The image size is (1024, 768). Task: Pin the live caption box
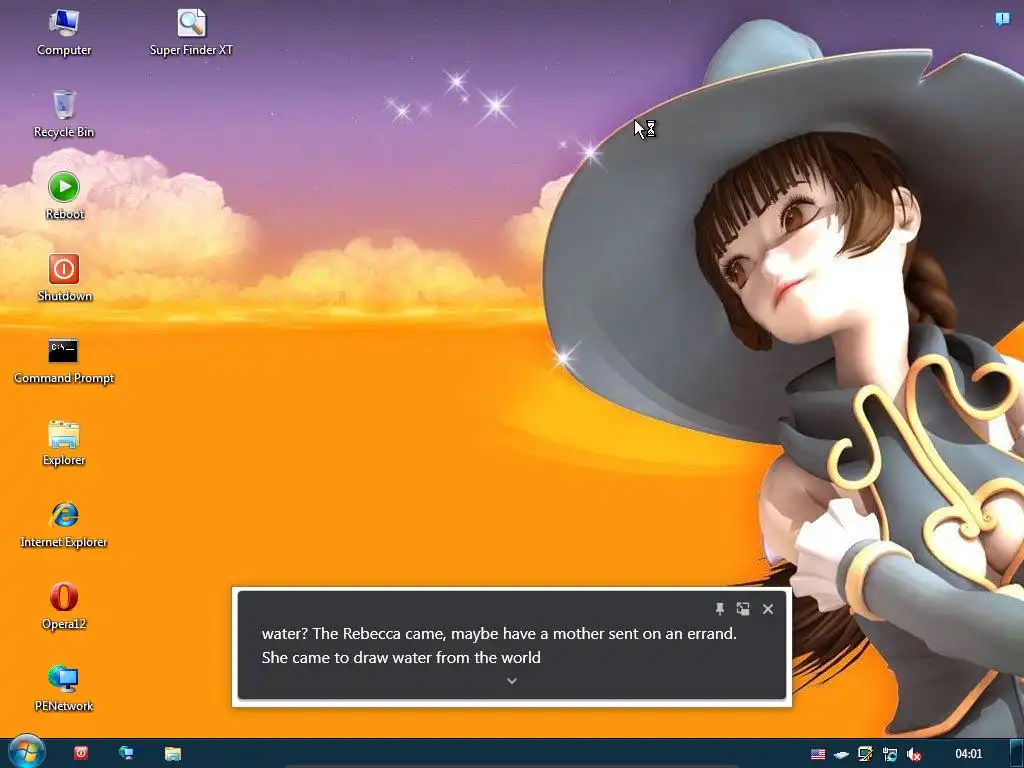tap(720, 609)
